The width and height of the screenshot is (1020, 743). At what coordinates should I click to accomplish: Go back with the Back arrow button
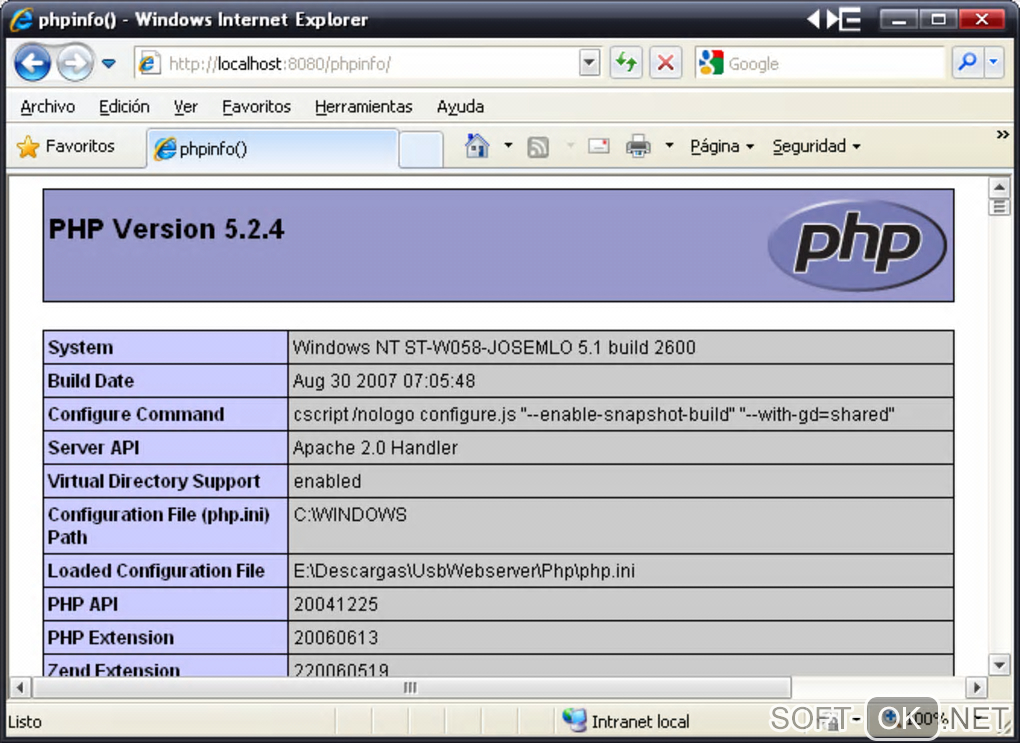pos(33,63)
